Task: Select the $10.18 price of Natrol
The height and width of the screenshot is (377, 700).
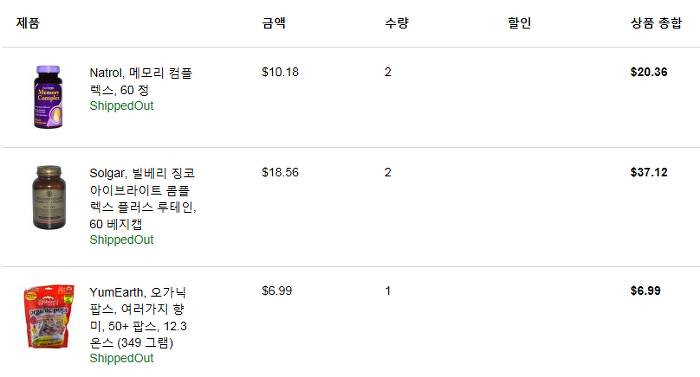Action: pos(280,72)
